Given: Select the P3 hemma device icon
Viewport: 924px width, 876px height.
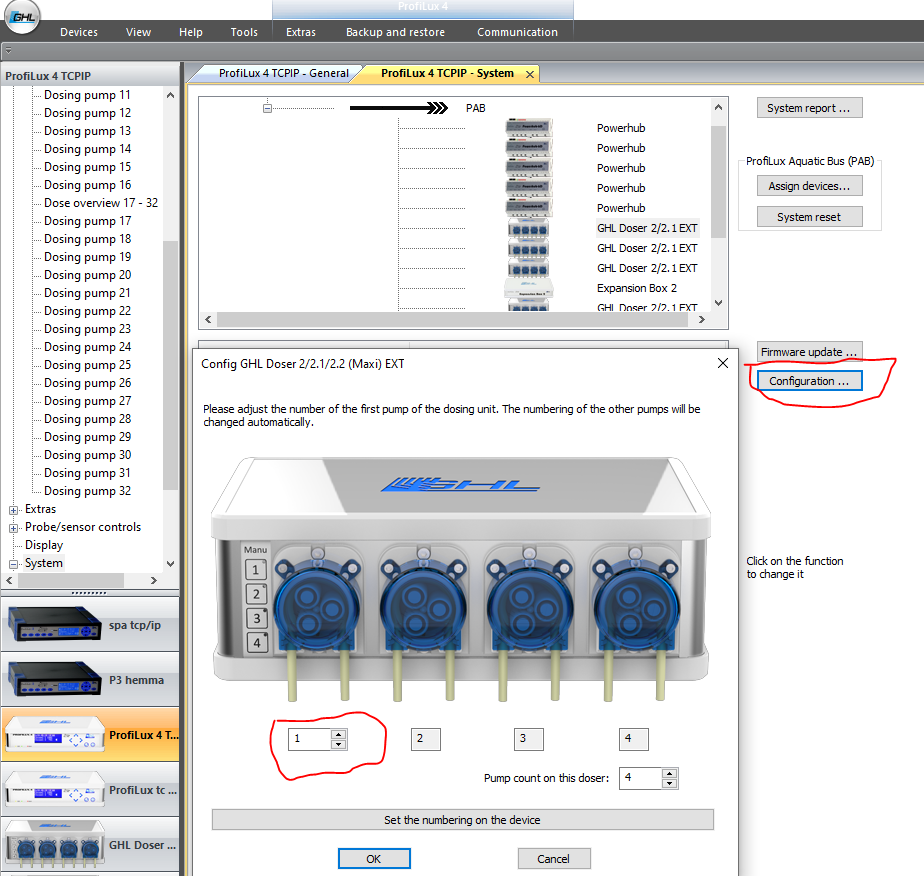Looking at the screenshot, I should tap(54, 679).
